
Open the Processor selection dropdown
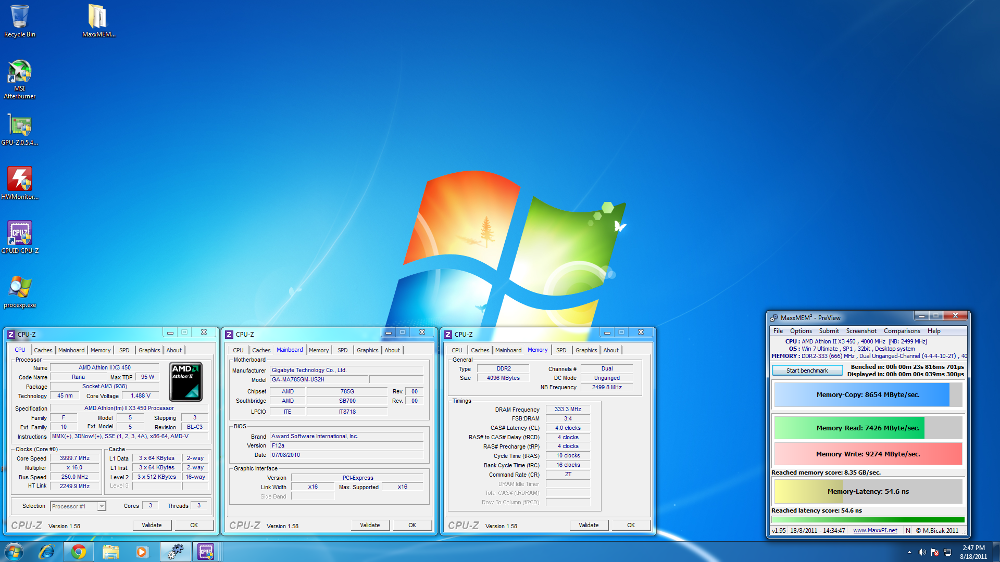click(78, 506)
